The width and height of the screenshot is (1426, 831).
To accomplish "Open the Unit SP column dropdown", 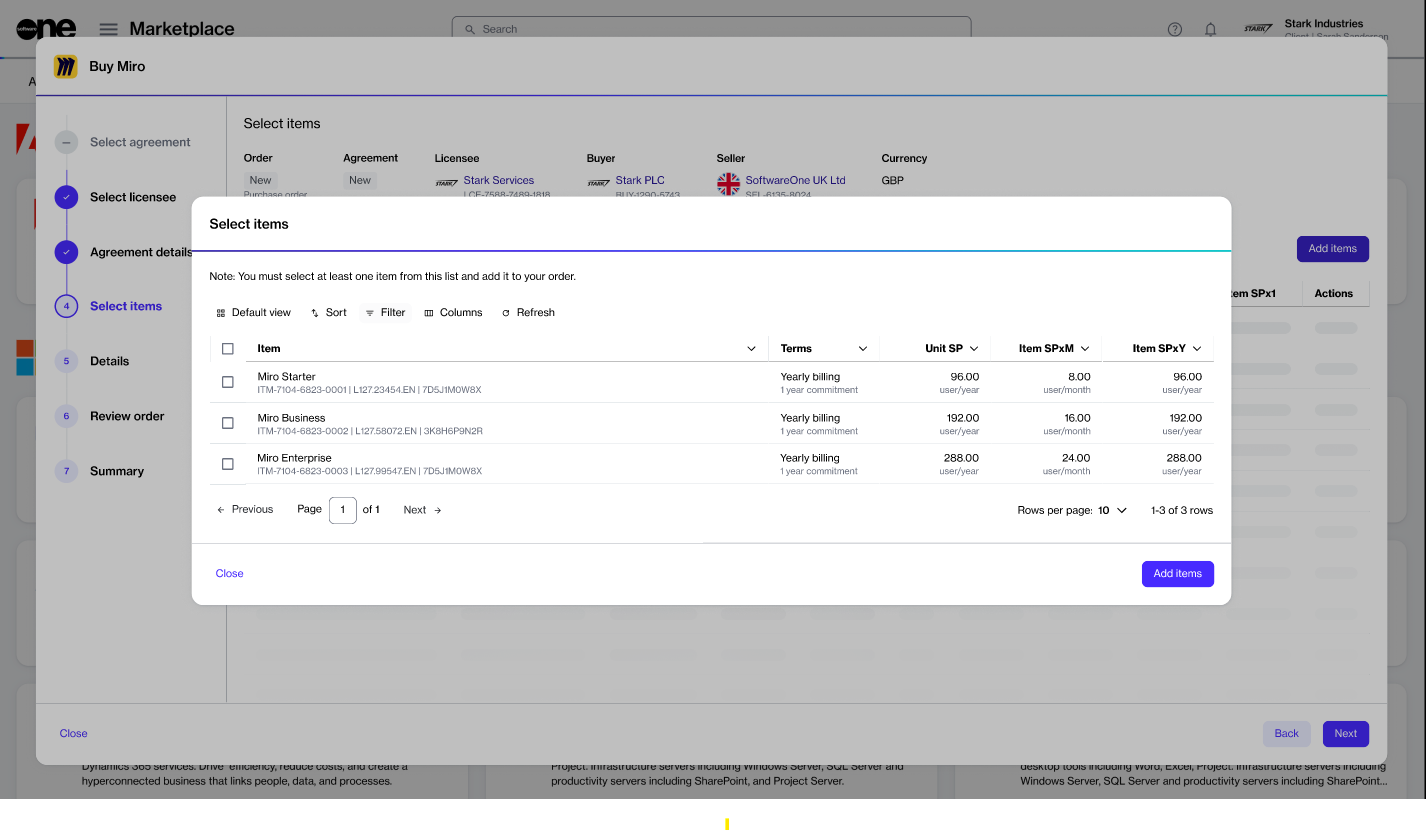I will [974, 349].
